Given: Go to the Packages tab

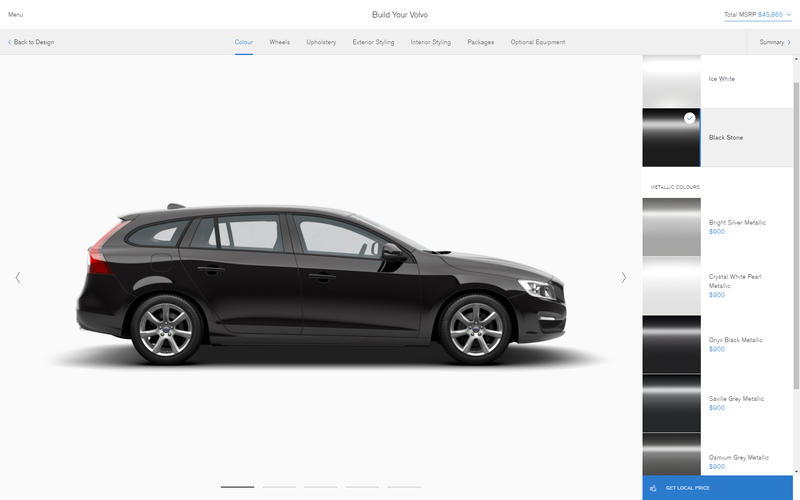Looking at the screenshot, I should coord(481,42).
